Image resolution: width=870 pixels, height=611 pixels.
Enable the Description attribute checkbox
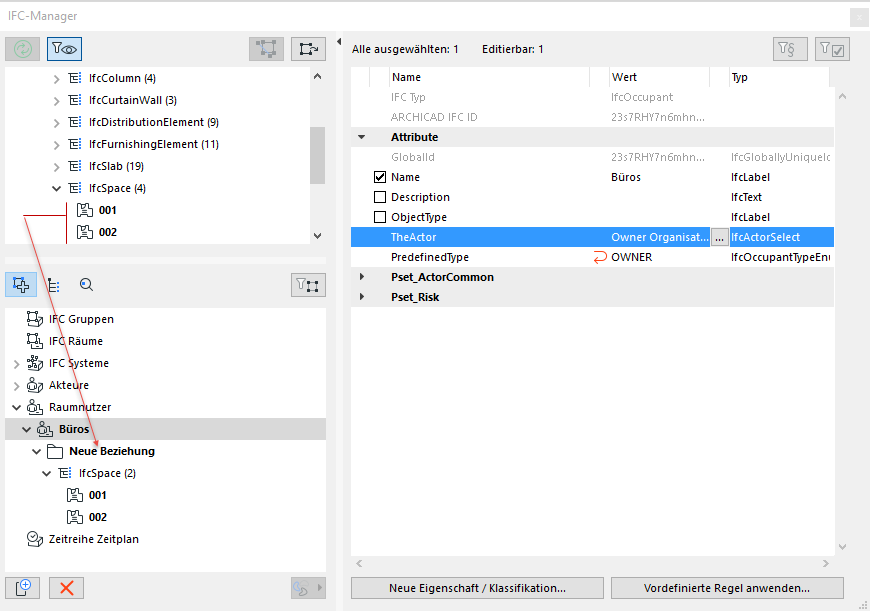pos(379,197)
